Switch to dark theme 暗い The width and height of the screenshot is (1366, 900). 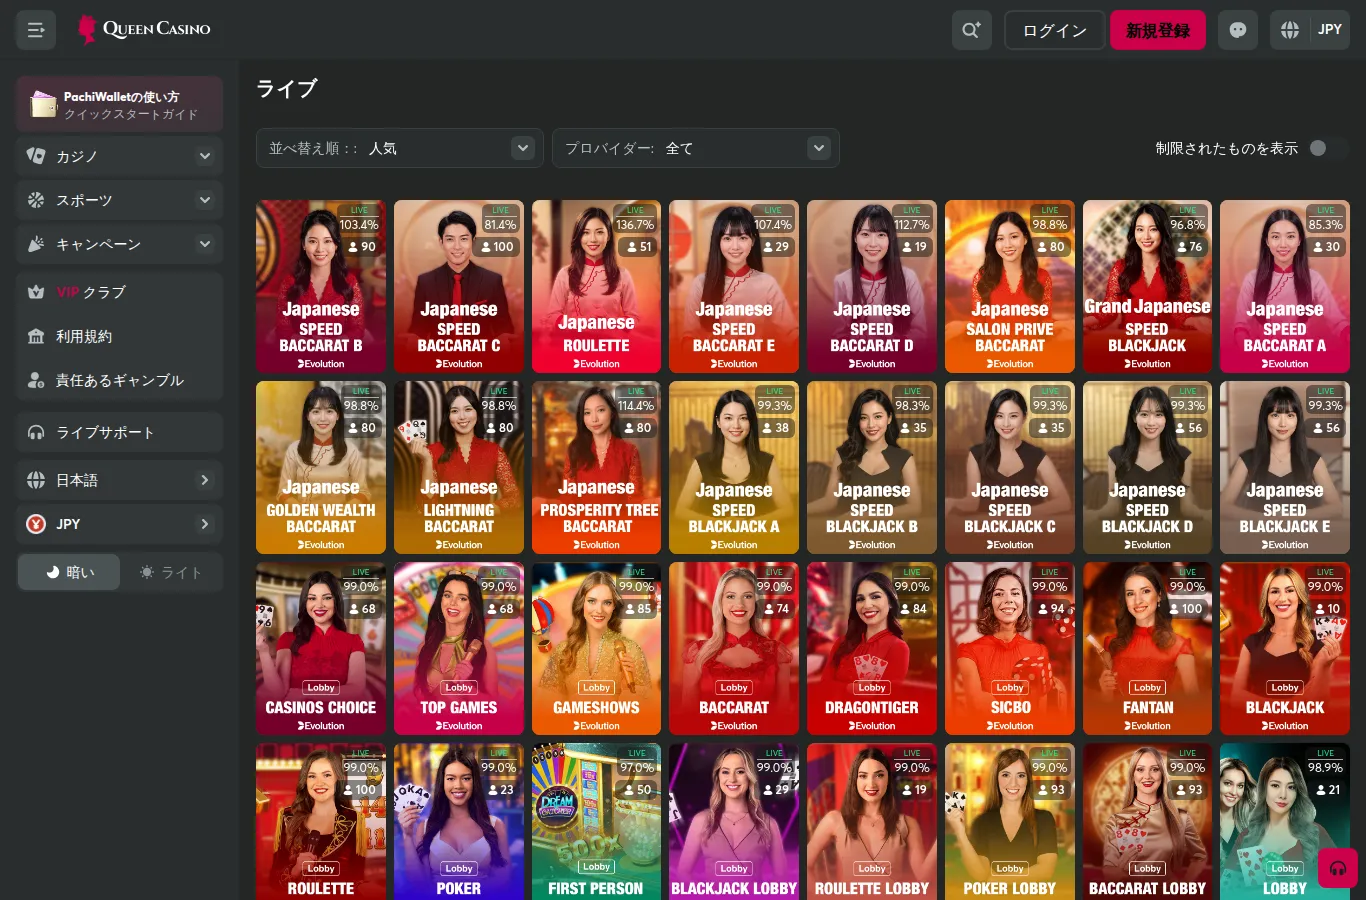tap(69, 572)
